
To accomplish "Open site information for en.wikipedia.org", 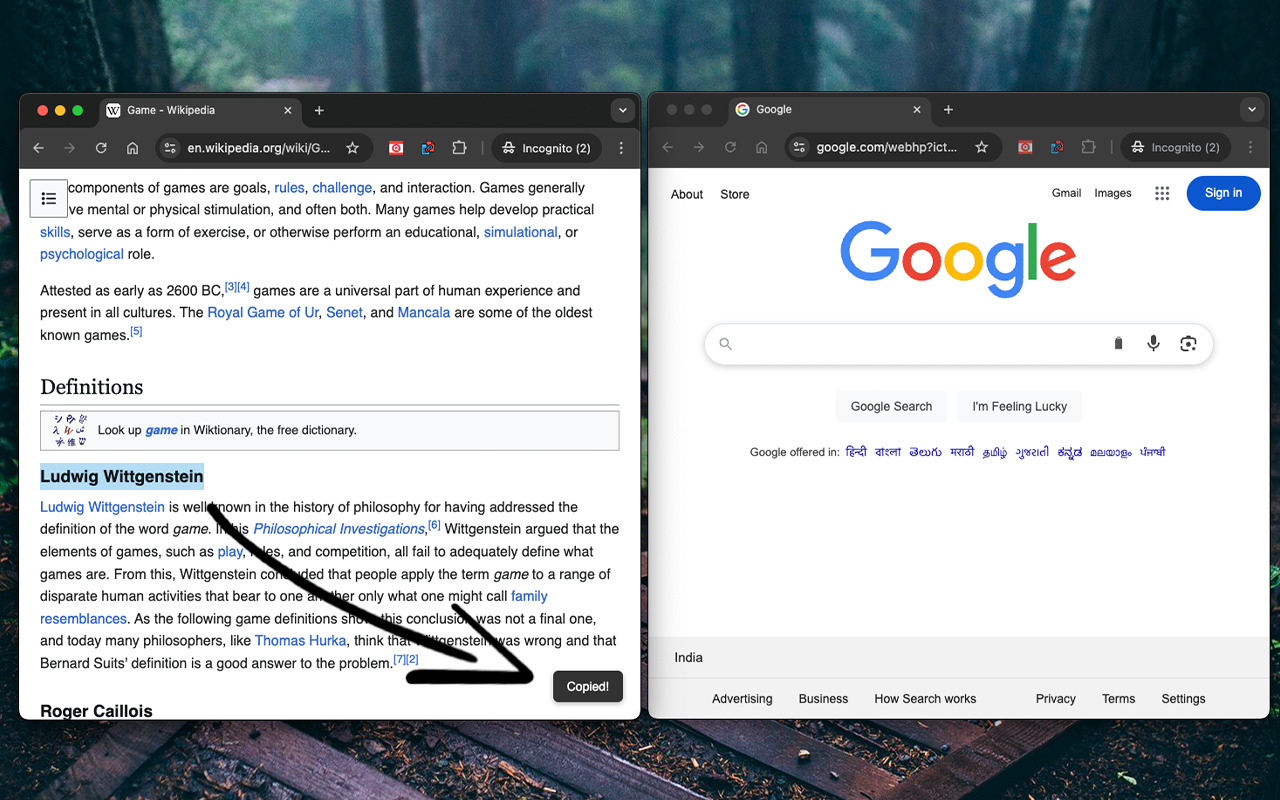I will click(170, 148).
